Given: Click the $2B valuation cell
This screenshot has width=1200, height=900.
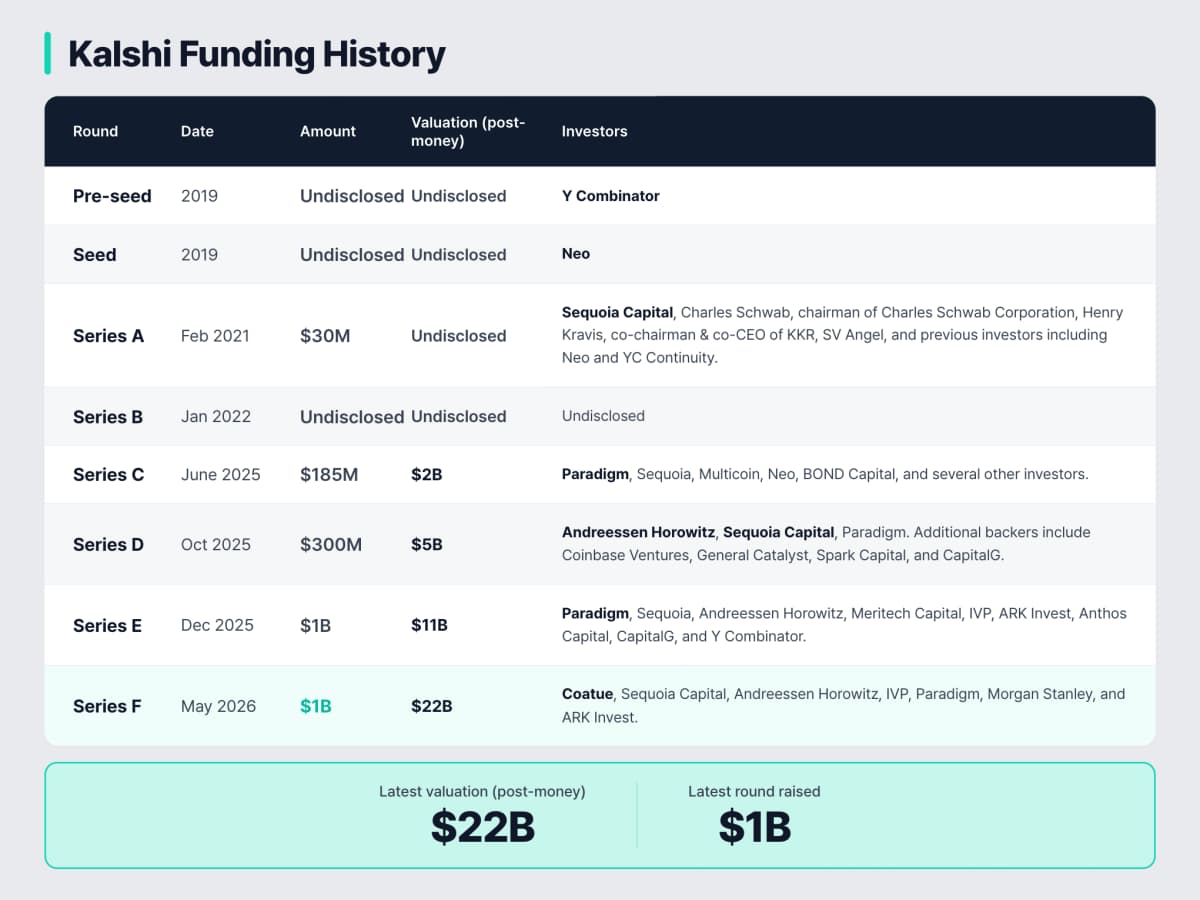Looking at the screenshot, I should point(426,475).
